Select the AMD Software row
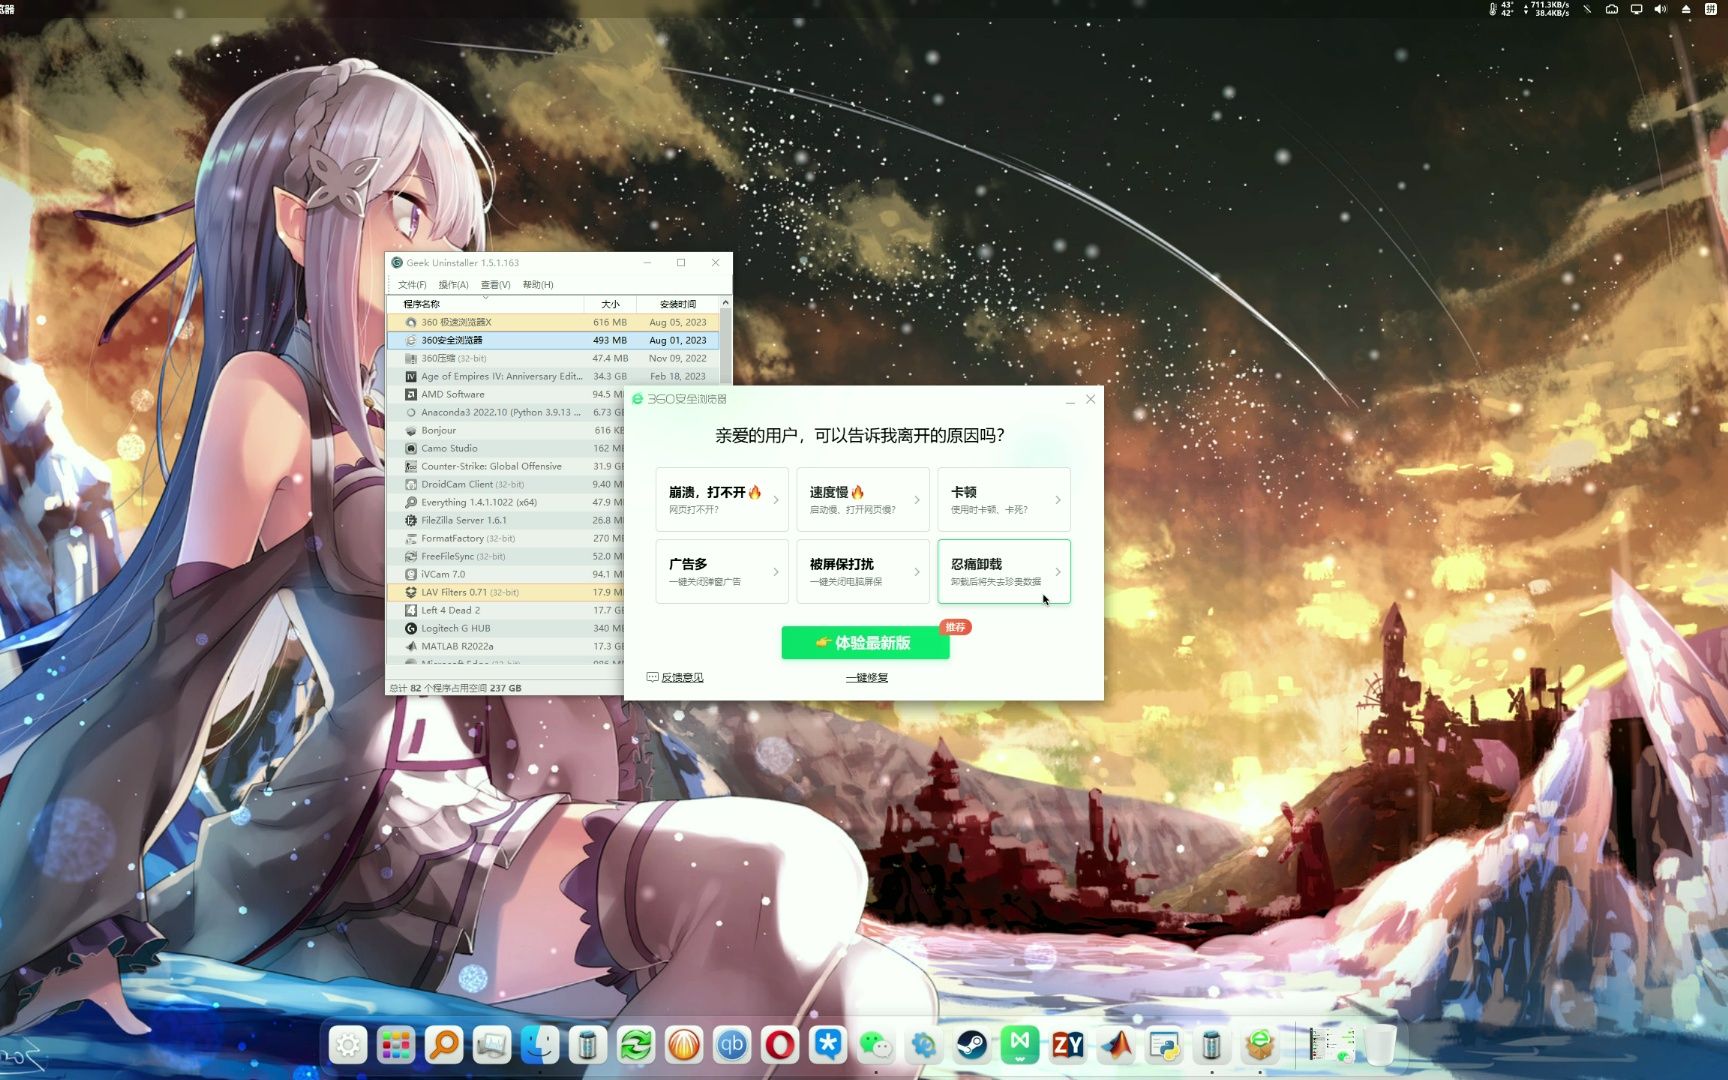 (x=505, y=394)
